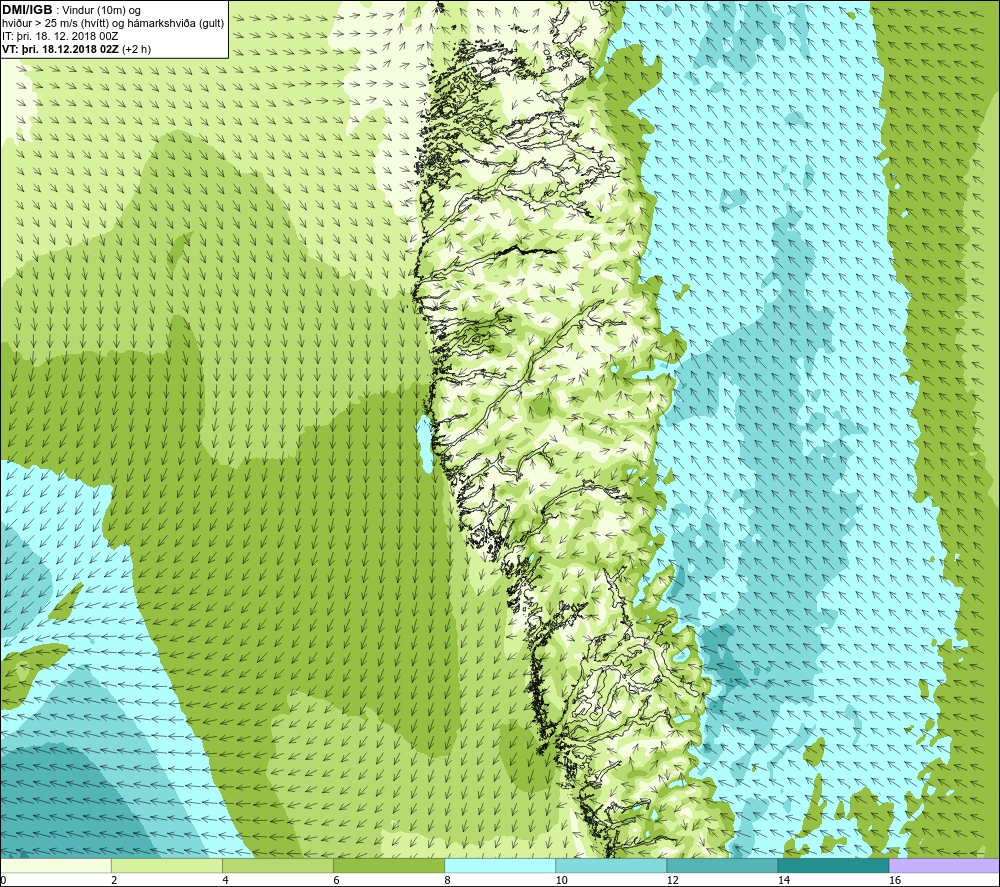This screenshot has height=887, width=1000.
Task: Click the legend value label 16
Action: click(x=895, y=881)
